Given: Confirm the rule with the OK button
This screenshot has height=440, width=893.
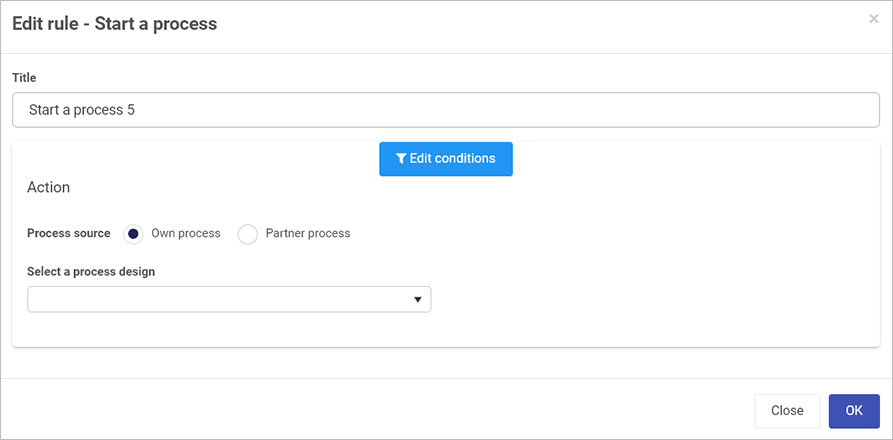Looking at the screenshot, I should (x=854, y=411).
